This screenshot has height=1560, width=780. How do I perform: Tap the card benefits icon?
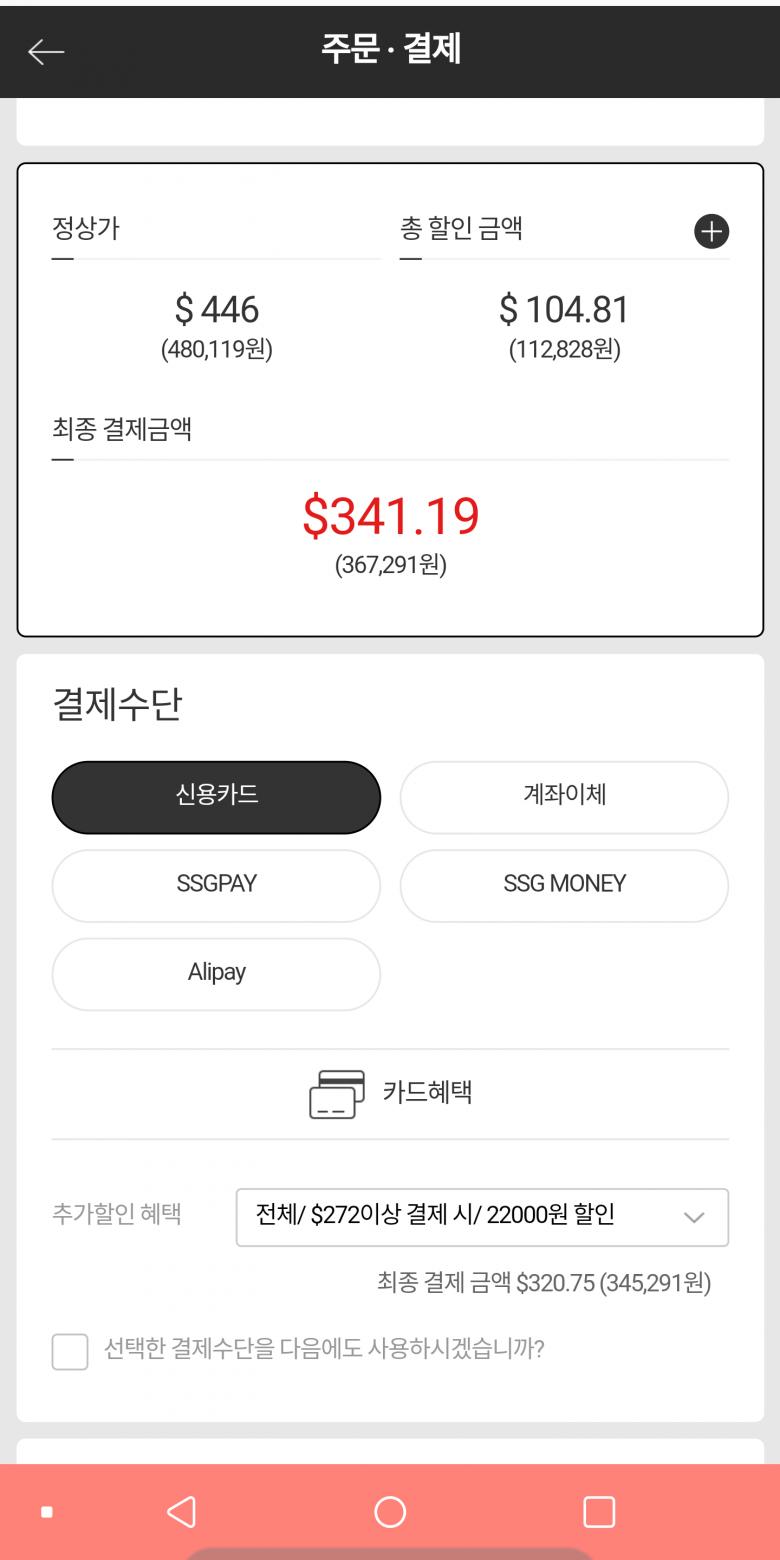pos(337,1093)
